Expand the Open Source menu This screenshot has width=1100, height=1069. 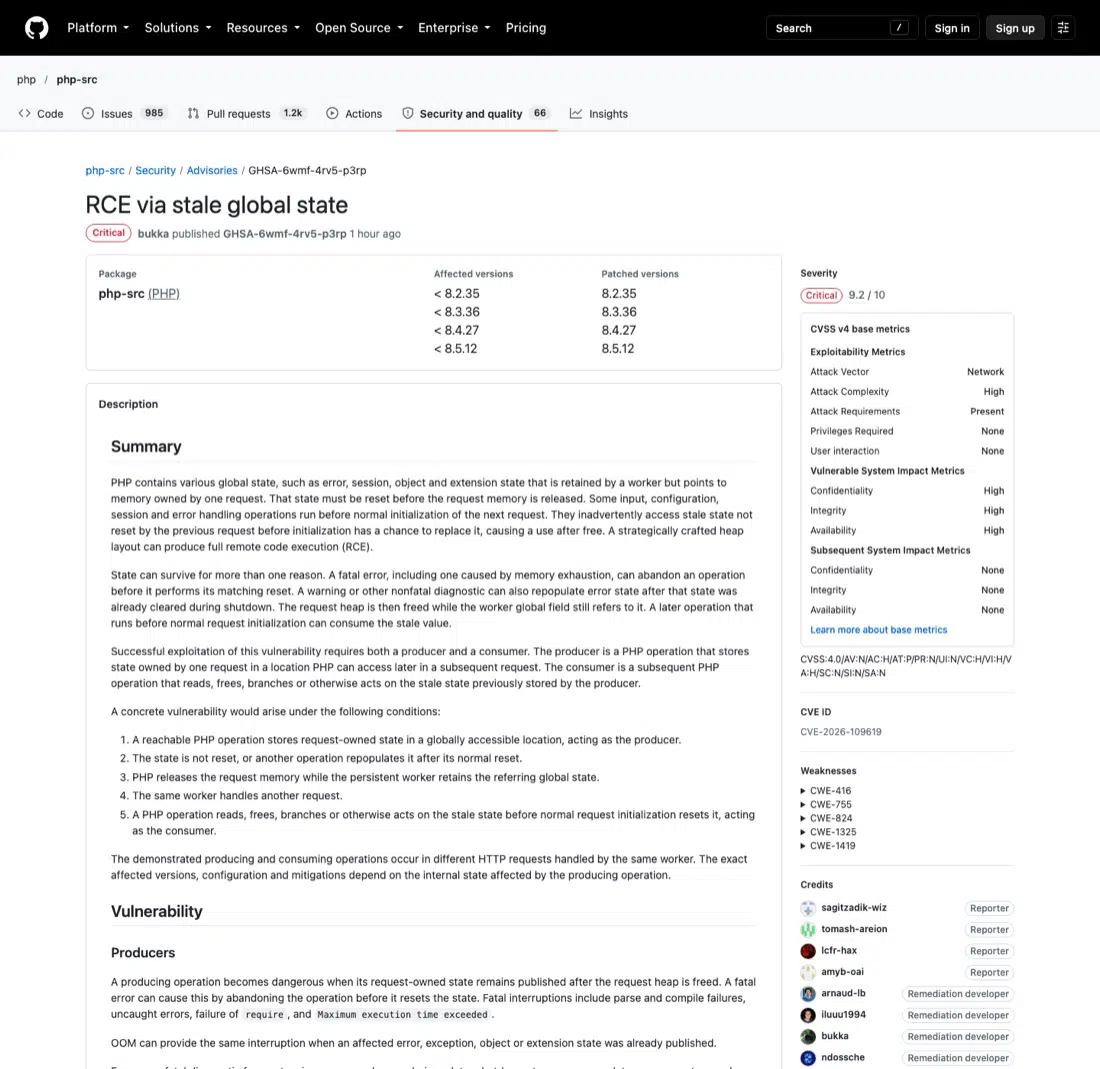pos(359,28)
